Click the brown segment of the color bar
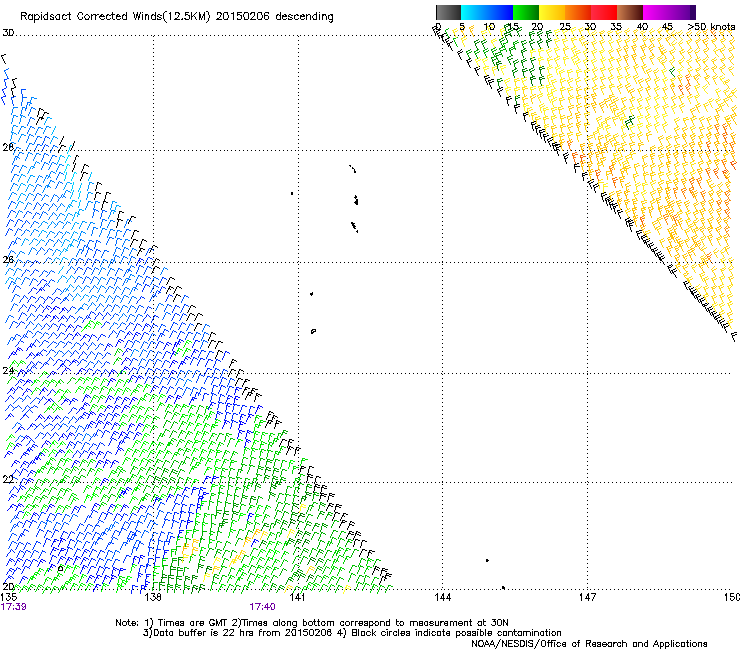 click(630, 12)
